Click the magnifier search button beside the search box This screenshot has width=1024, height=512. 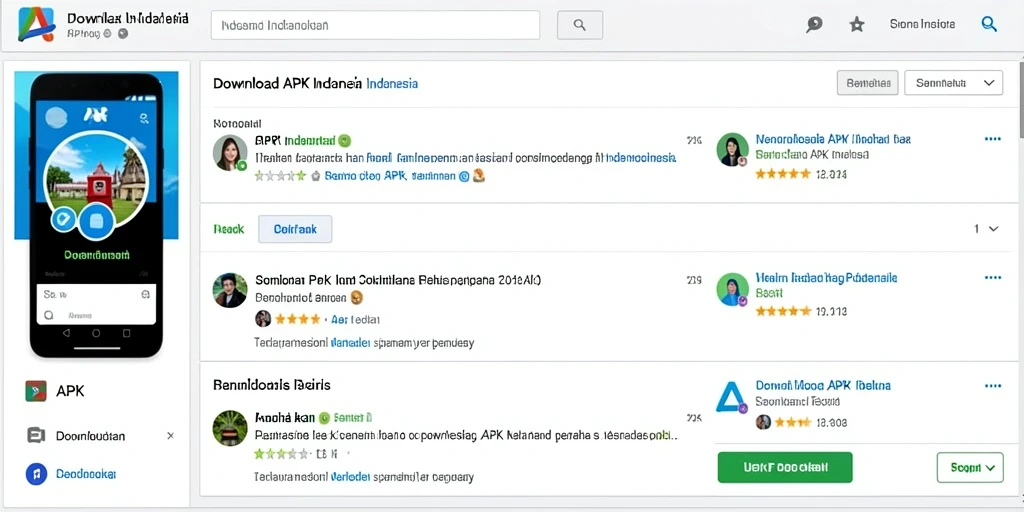tap(580, 25)
